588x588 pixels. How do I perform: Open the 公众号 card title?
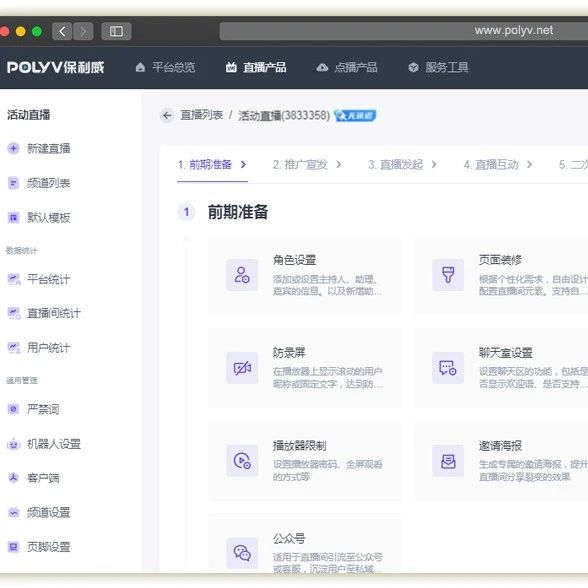click(x=289, y=538)
